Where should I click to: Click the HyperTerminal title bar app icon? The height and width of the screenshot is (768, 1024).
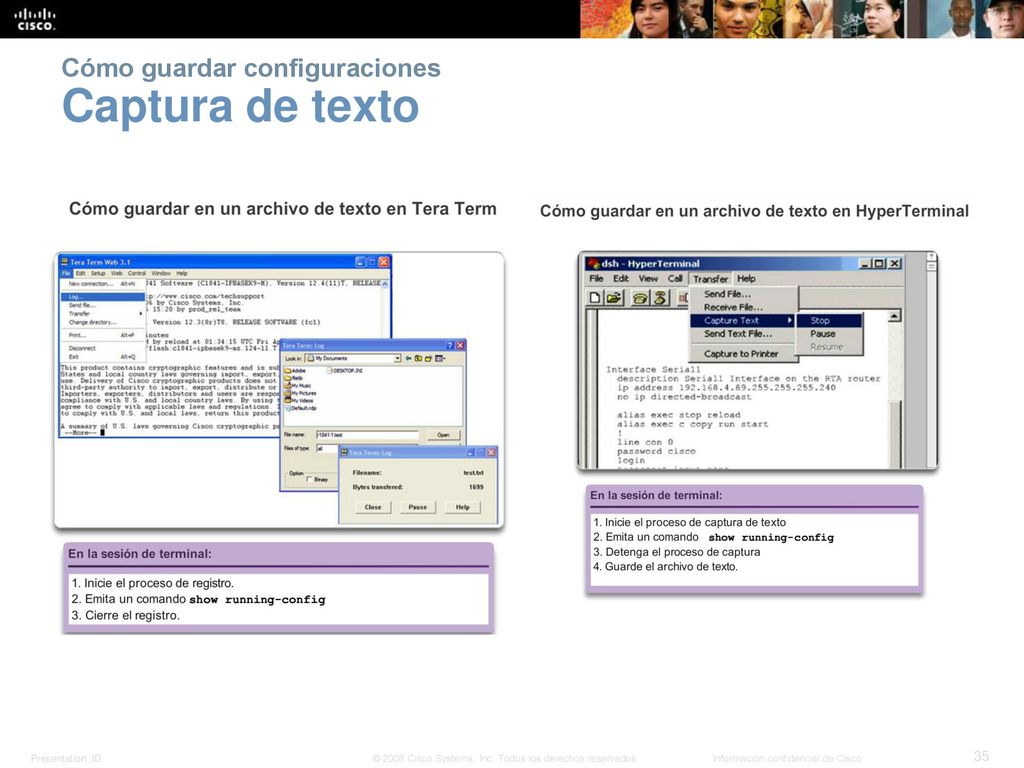[x=593, y=263]
